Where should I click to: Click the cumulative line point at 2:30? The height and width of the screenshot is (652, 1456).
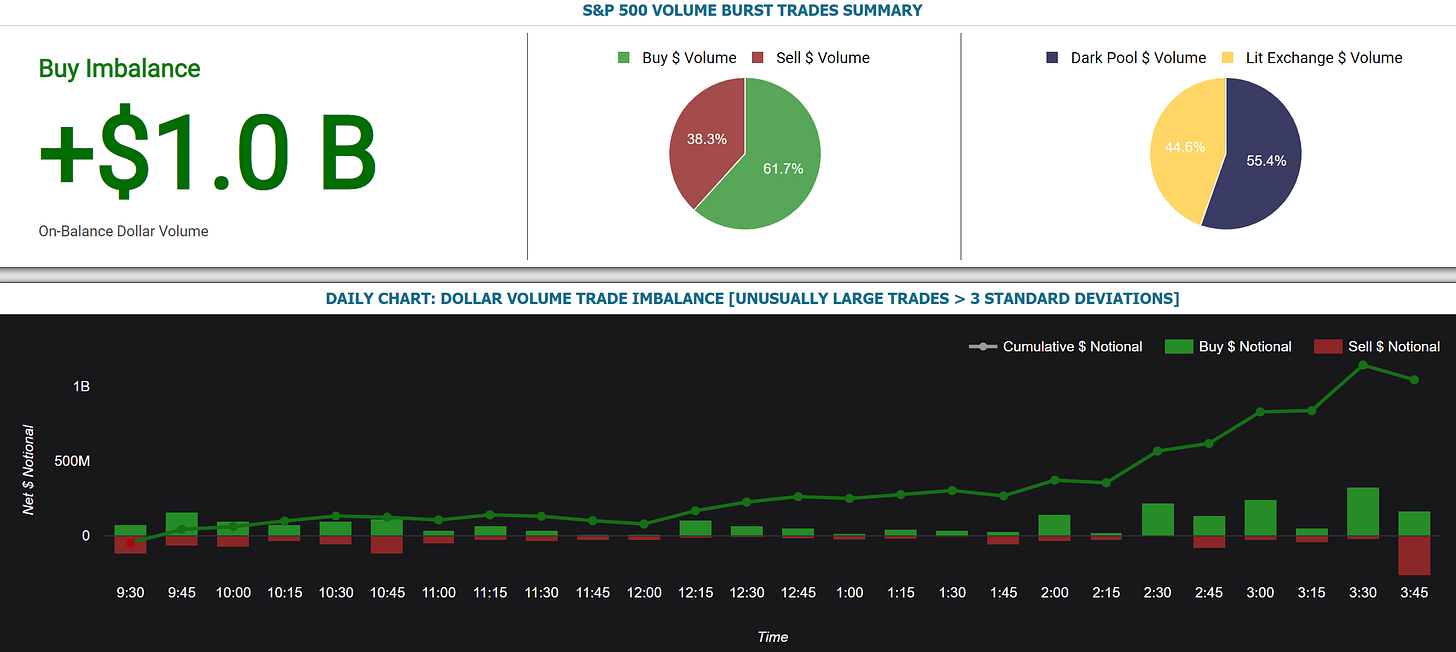(1157, 451)
